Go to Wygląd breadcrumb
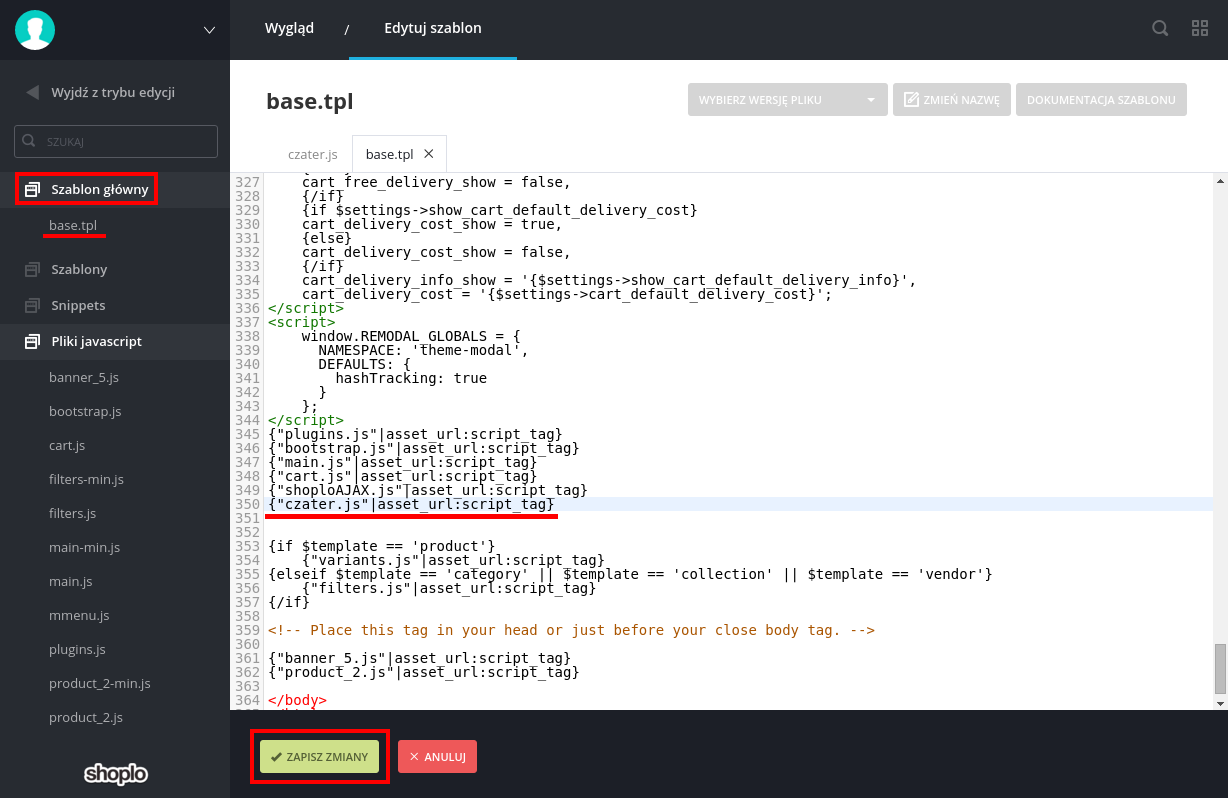This screenshot has height=798, width=1228. pyautogui.click(x=289, y=28)
